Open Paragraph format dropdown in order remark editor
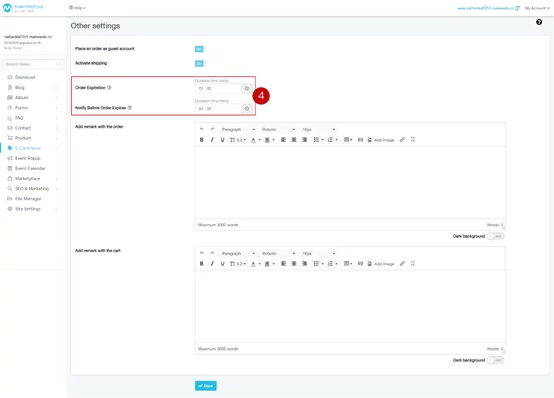Image resolution: width=554 pixels, height=398 pixels. point(238,129)
